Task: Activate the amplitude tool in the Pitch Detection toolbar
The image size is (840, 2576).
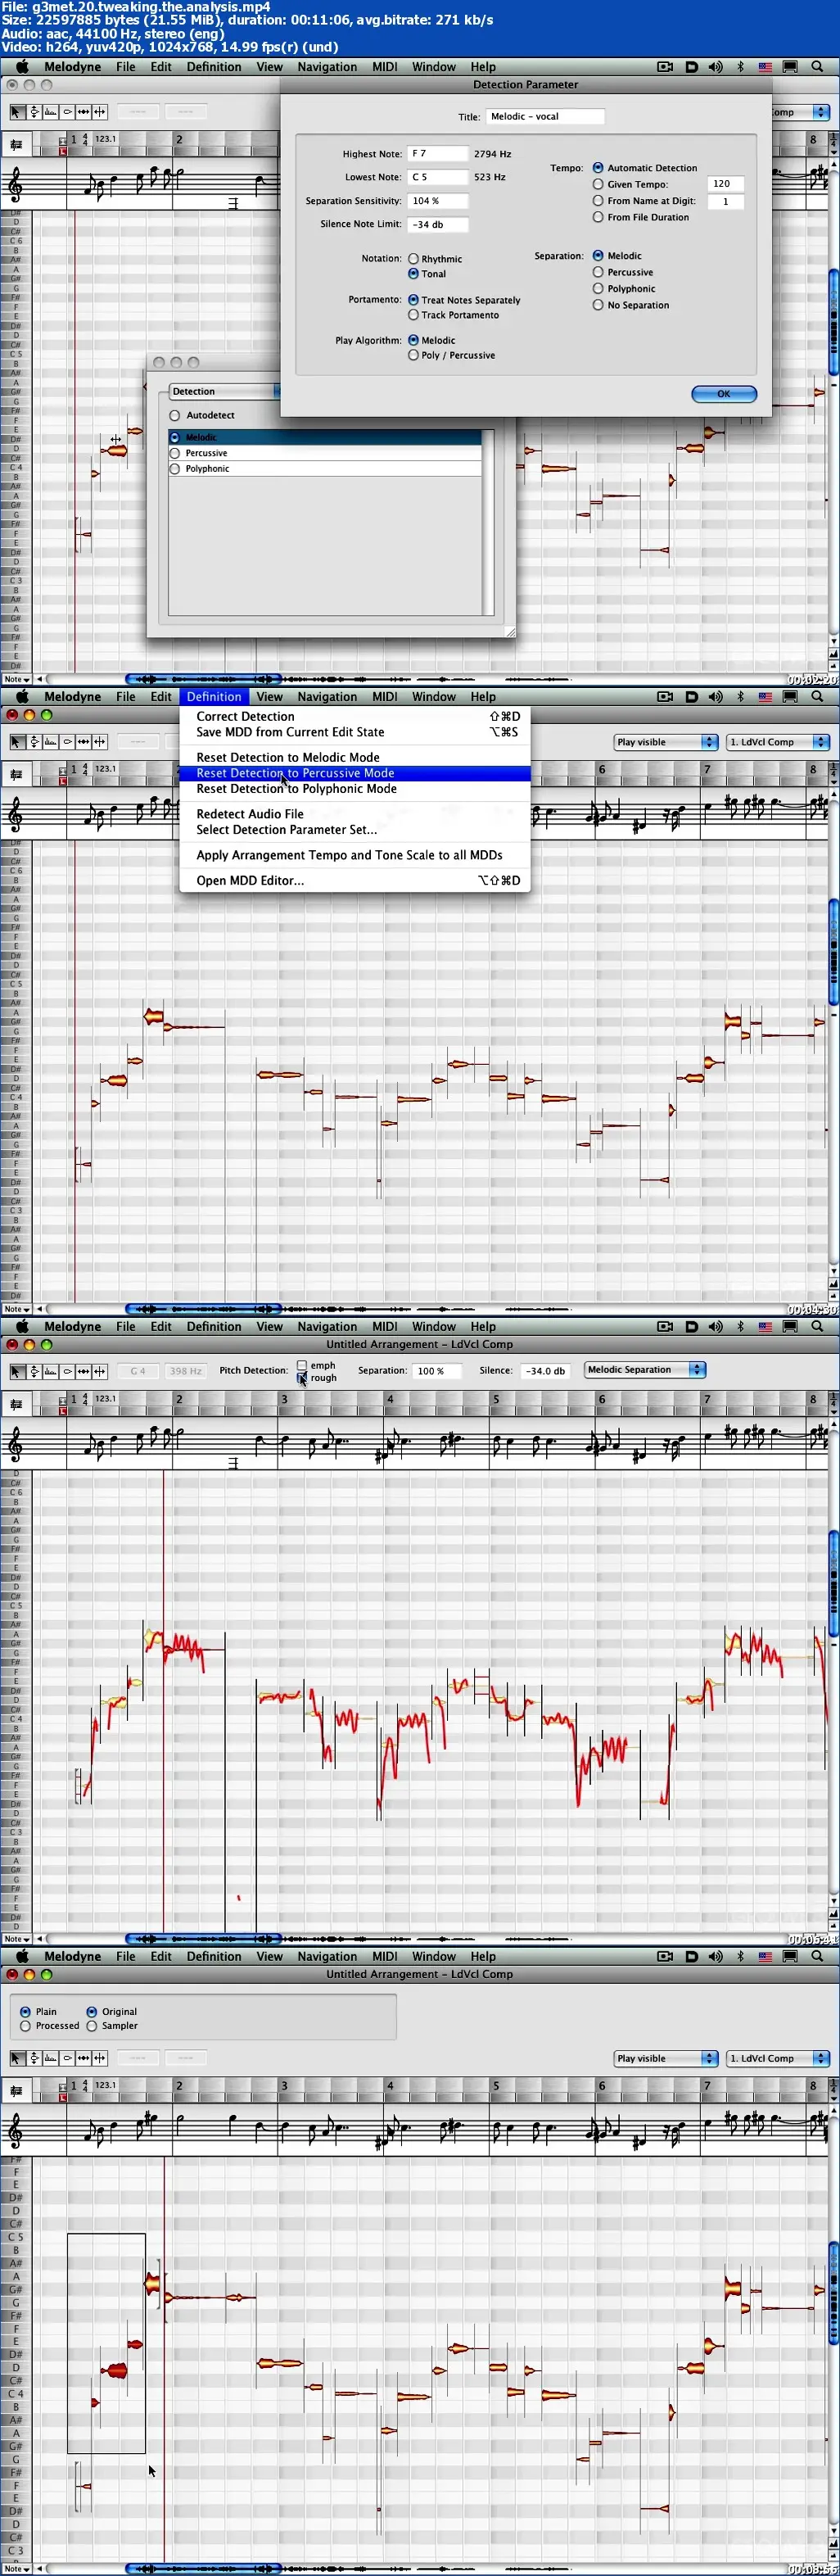Action: [67, 1371]
